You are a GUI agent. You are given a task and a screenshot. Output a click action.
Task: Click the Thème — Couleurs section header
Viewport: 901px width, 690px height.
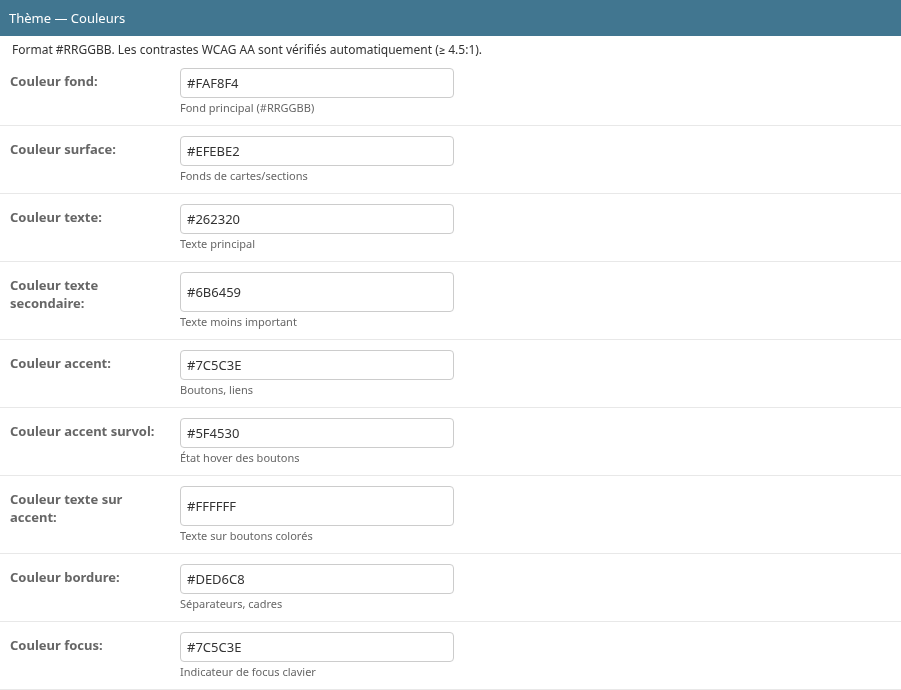click(450, 18)
